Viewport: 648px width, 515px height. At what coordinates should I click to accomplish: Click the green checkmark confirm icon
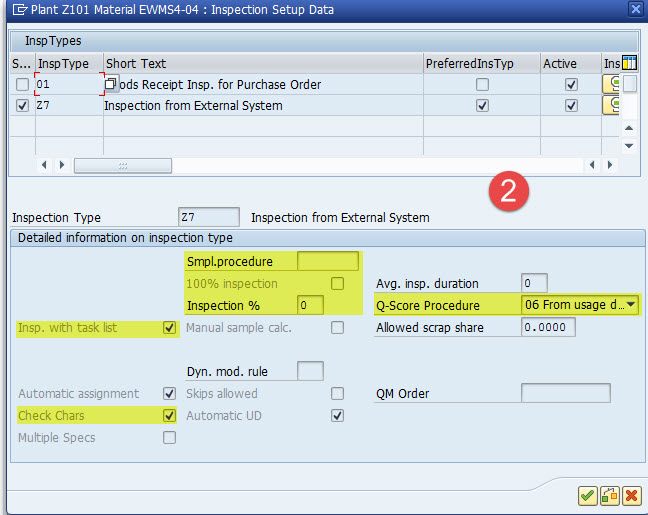click(587, 495)
